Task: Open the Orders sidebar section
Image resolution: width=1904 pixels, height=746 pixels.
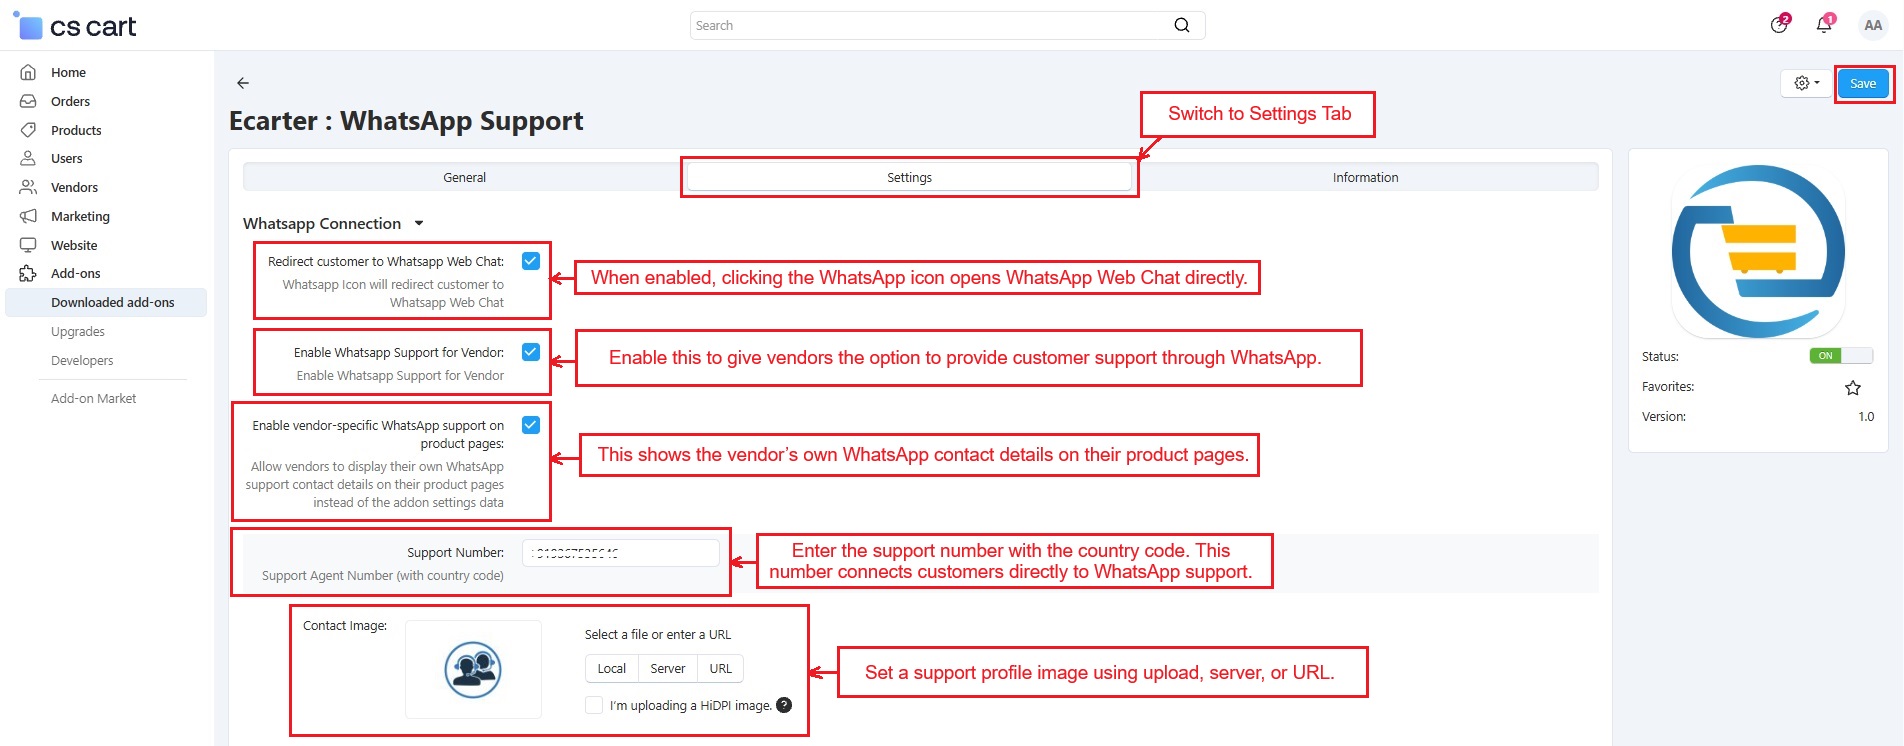Action: click(x=70, y=101)
